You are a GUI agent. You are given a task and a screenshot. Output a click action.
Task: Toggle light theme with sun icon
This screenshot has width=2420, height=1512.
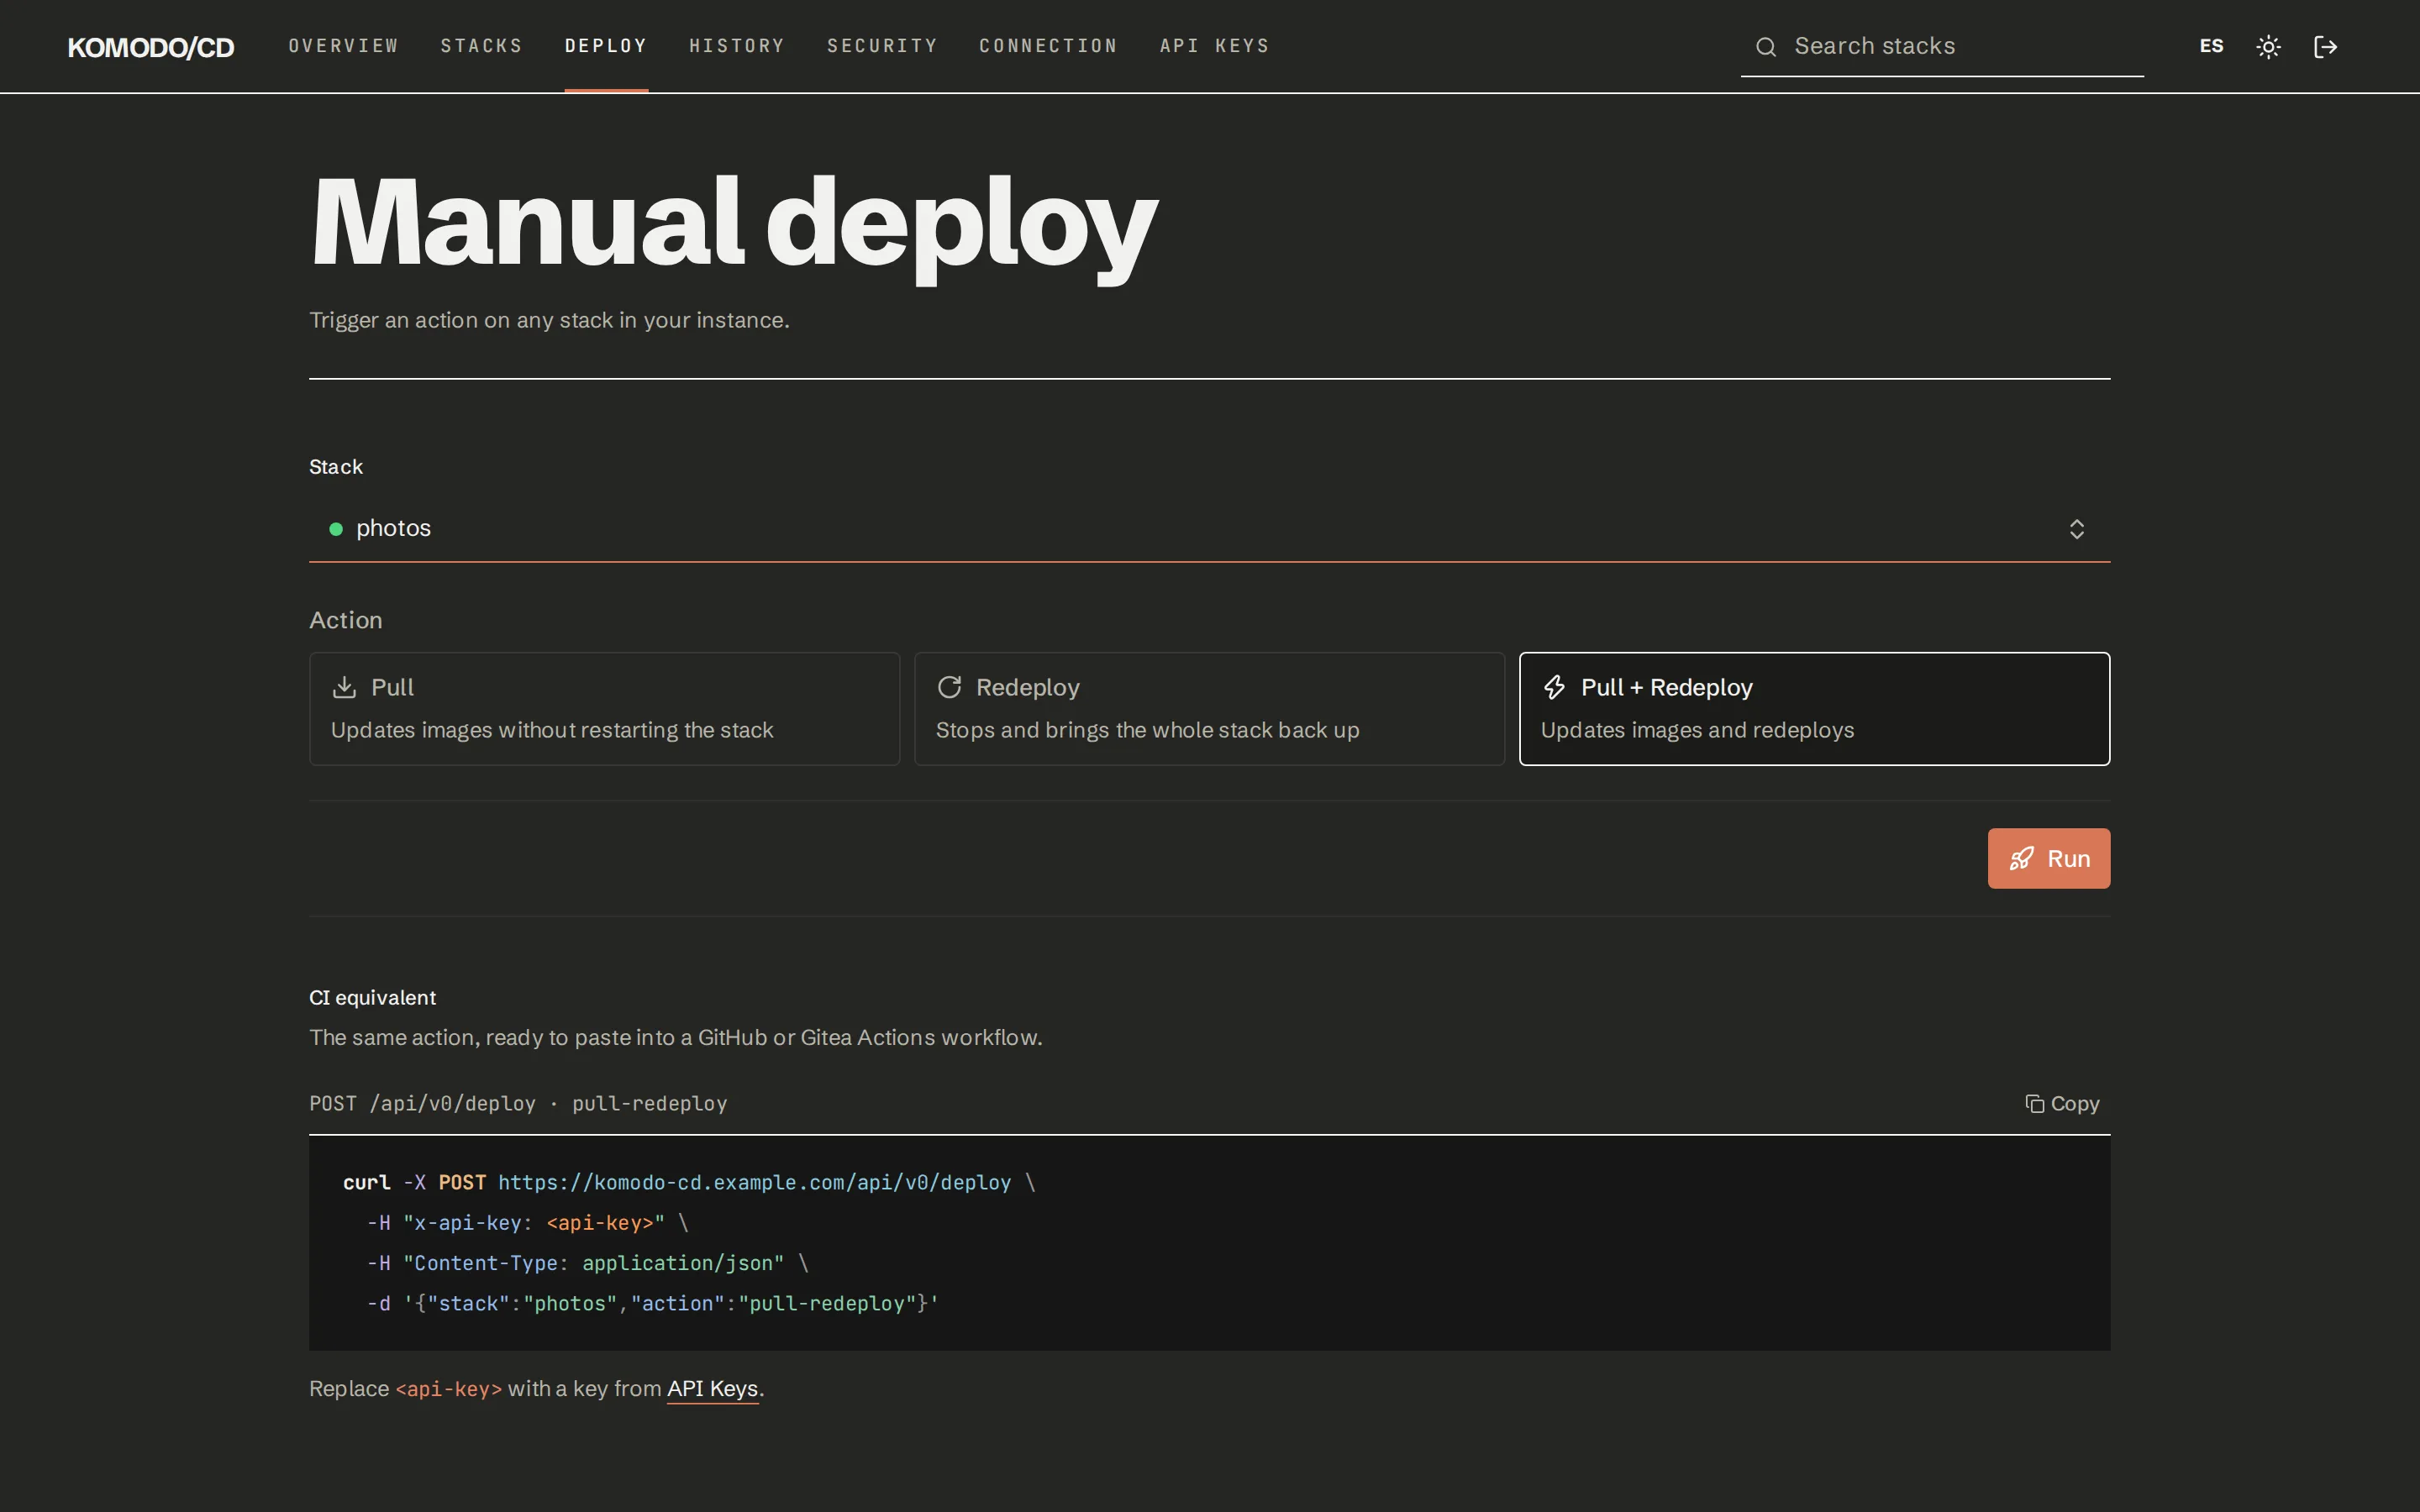[x=2268, y=47]
